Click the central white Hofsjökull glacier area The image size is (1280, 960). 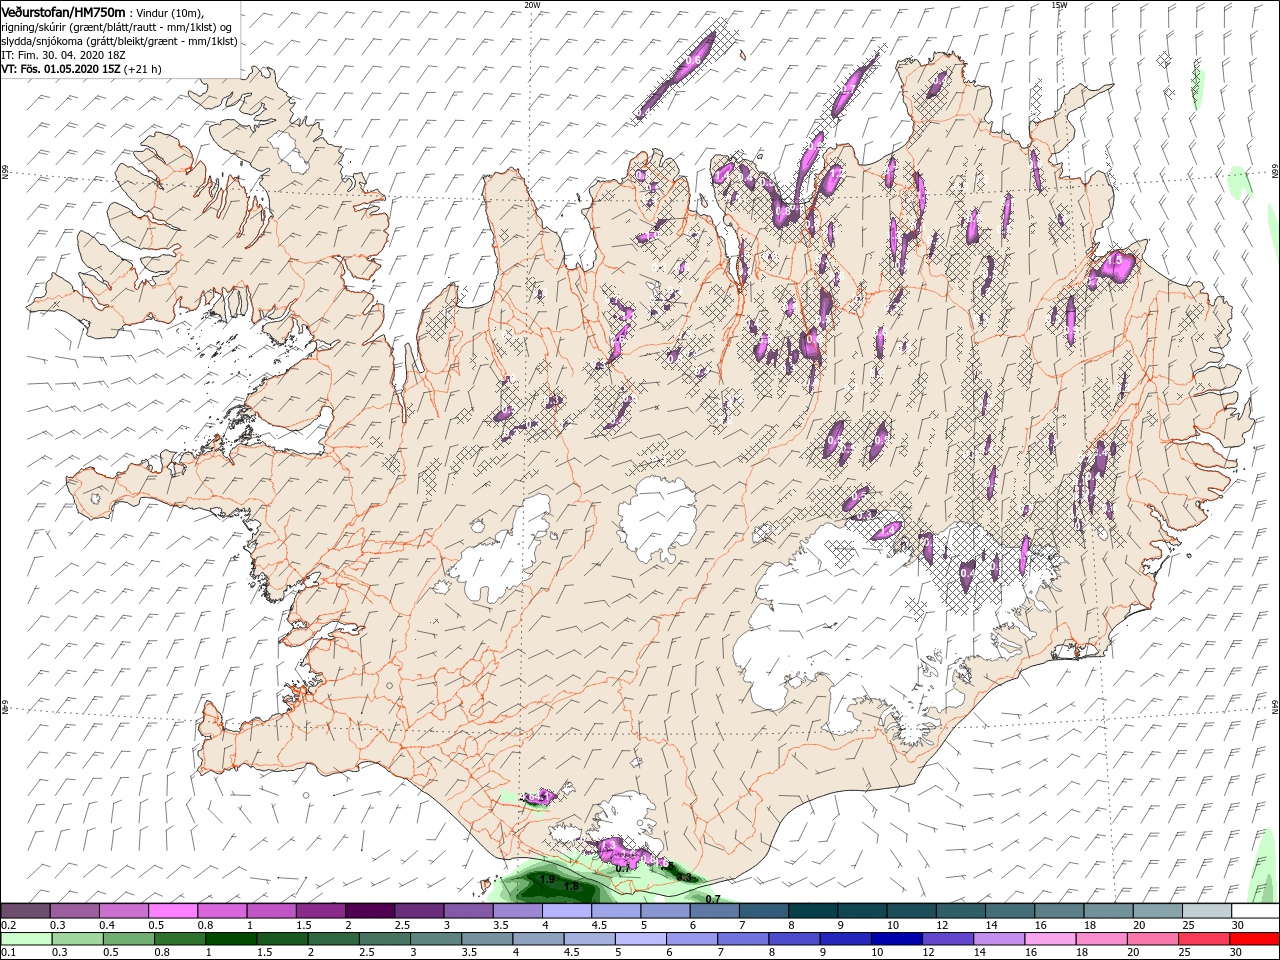point(657,518)
